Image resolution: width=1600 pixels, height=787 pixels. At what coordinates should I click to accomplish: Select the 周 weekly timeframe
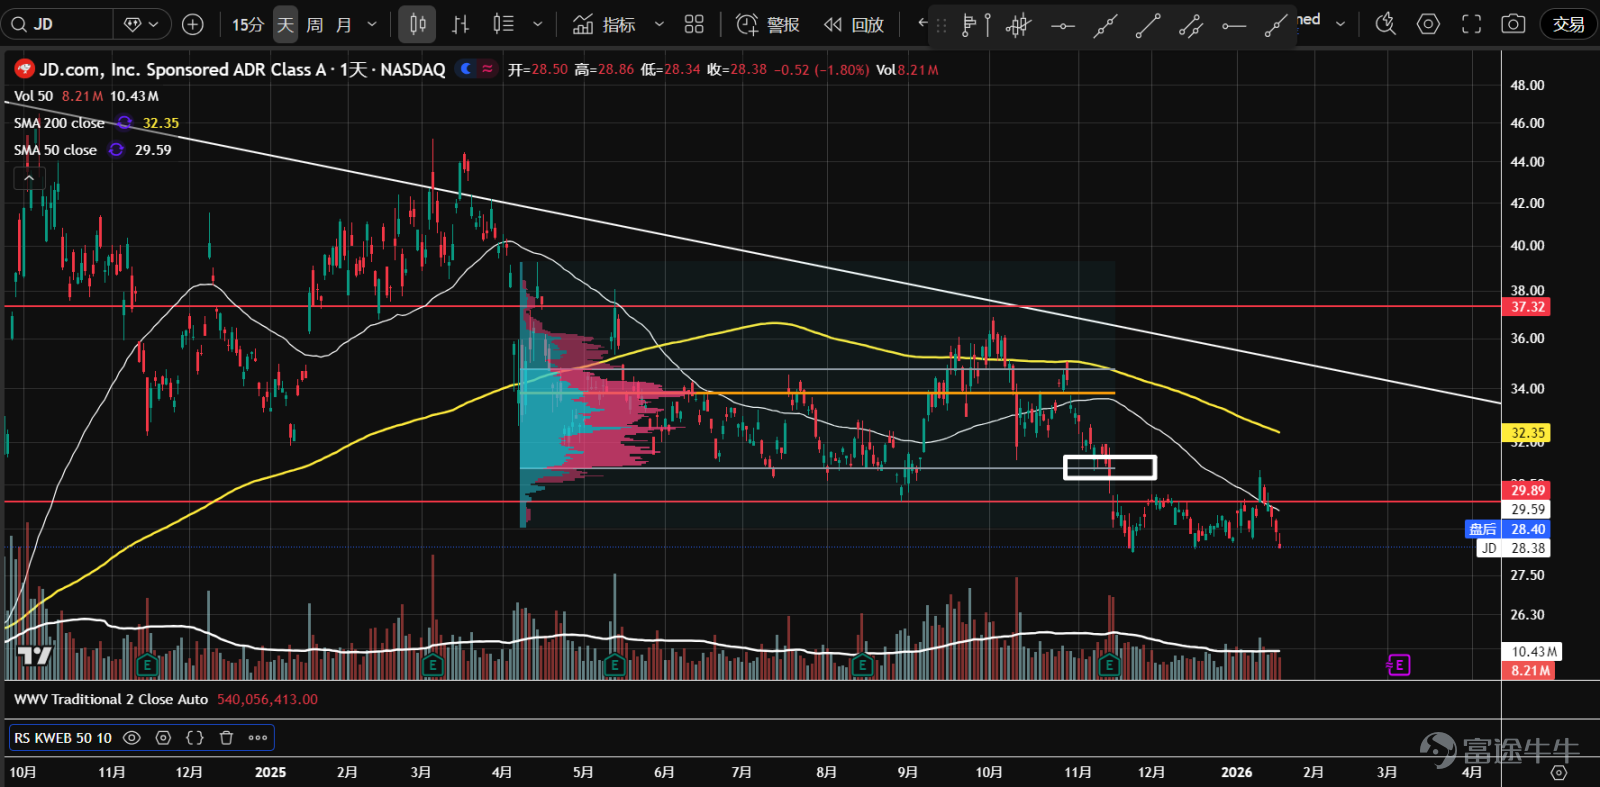pos(314,24)
